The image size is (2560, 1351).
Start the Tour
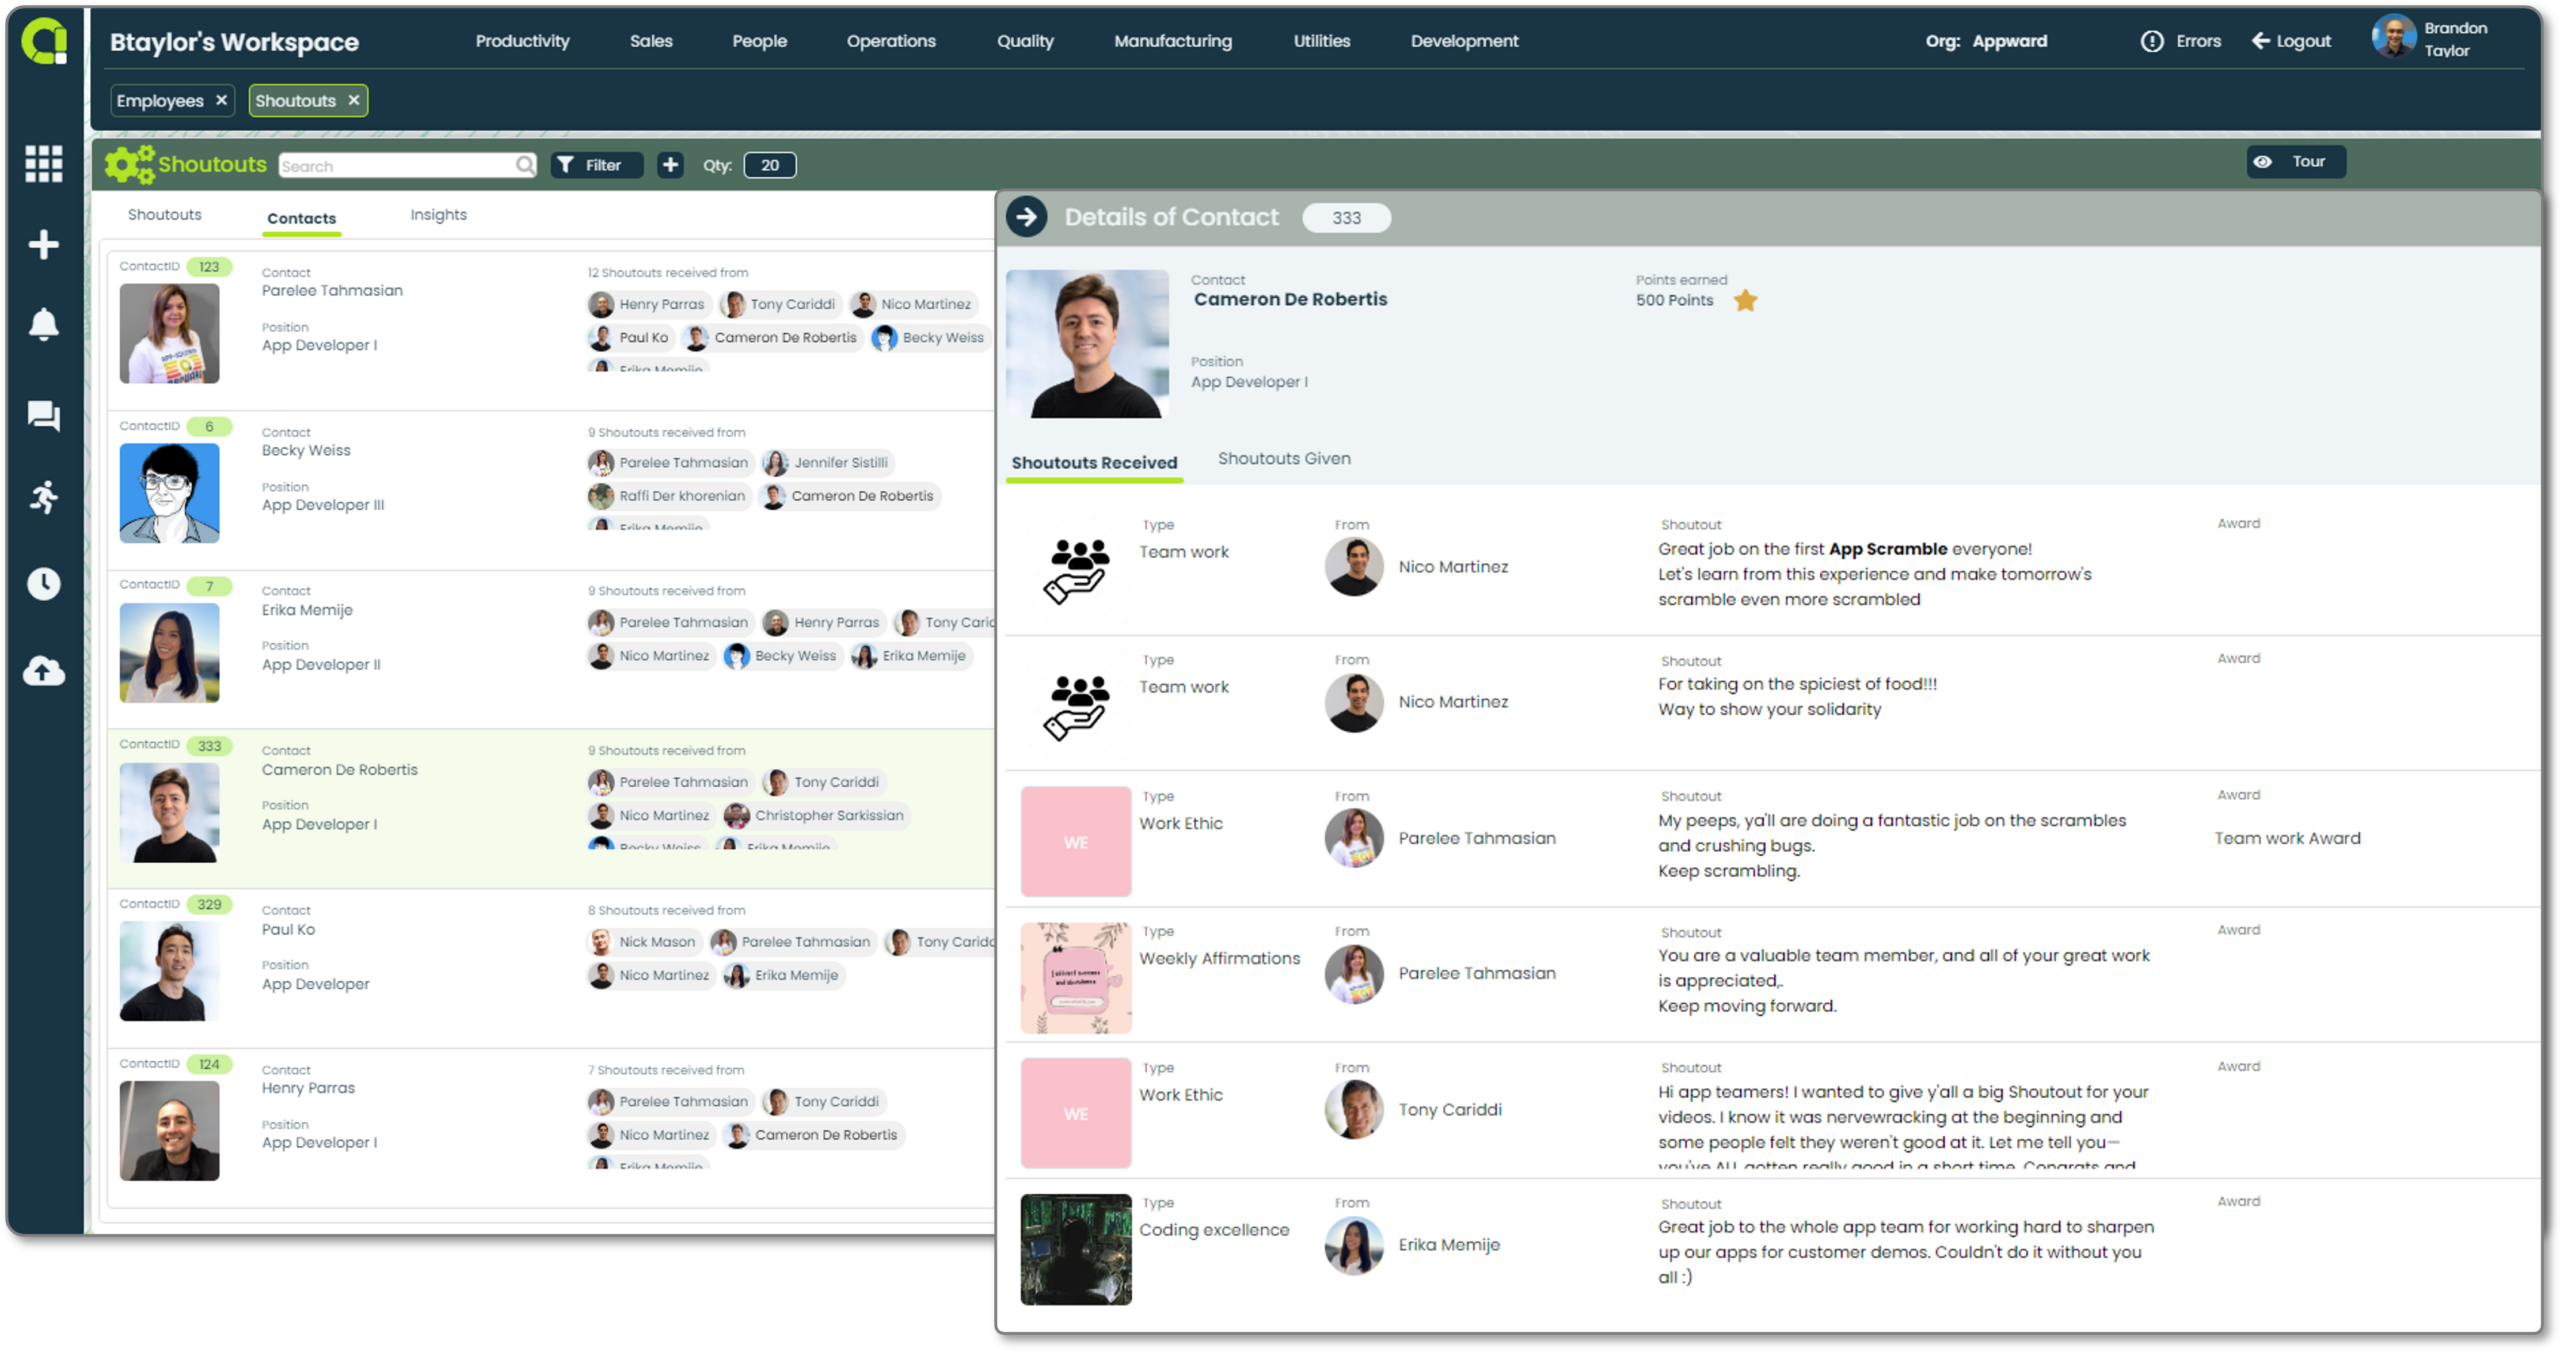[2295, 162]
